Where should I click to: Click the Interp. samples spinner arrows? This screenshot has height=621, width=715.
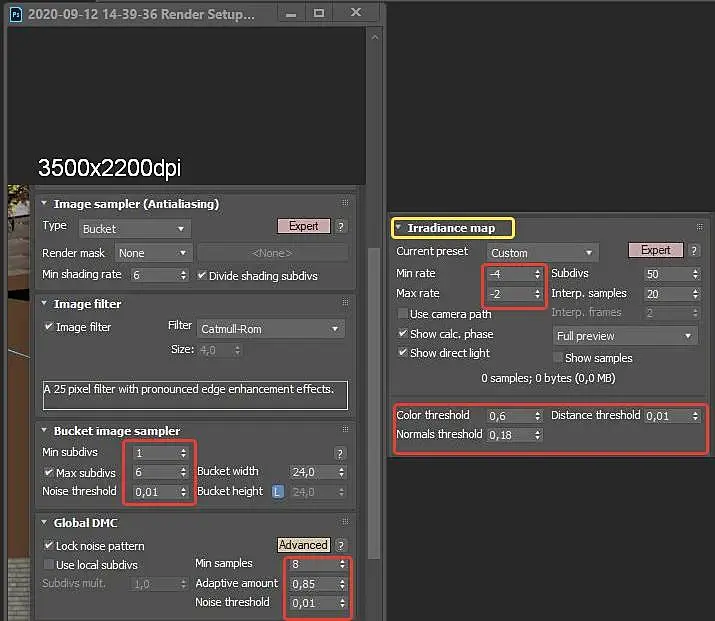[695, 294]
